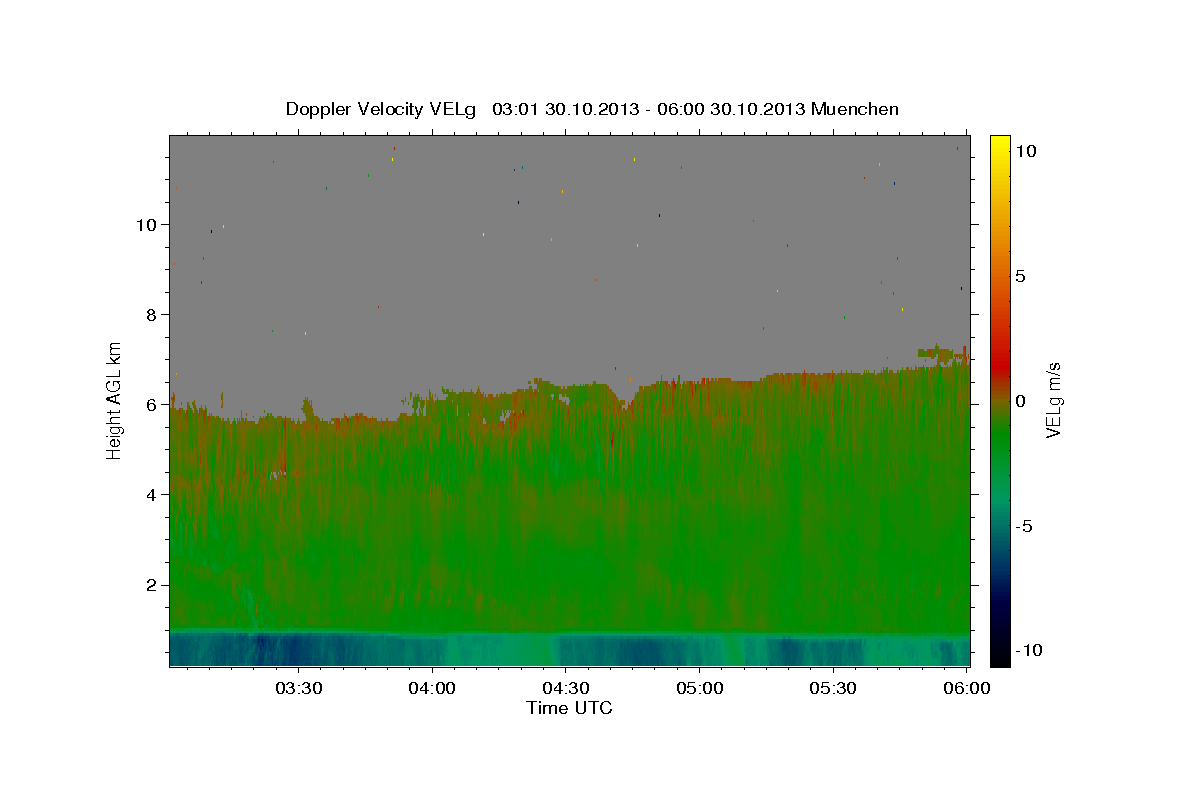Click the colorbar value -10
Viewport: 1200px width, 800px height.
(x=1030, y=650)
